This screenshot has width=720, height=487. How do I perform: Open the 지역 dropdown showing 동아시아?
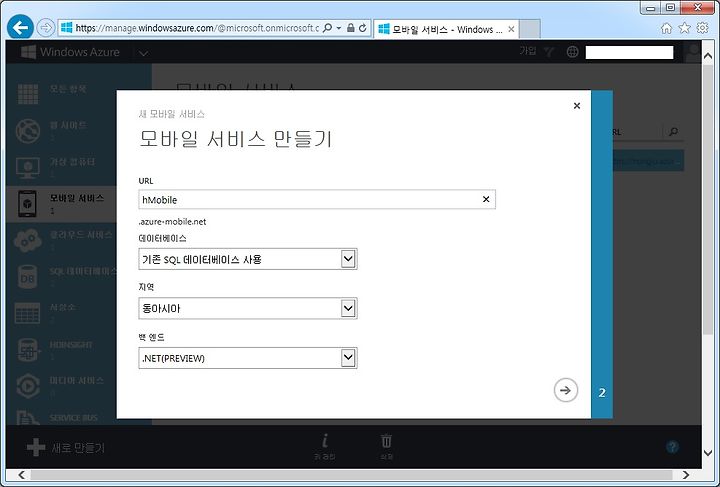(248, 308)
